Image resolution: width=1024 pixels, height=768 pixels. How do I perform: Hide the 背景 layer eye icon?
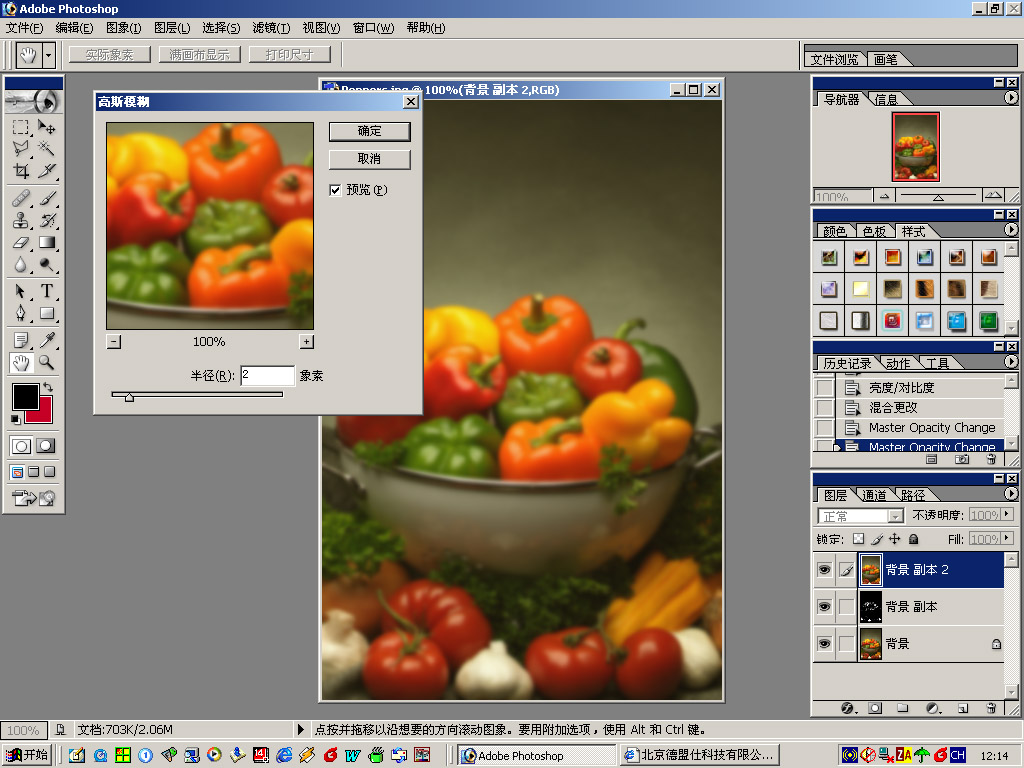(824, 644)
